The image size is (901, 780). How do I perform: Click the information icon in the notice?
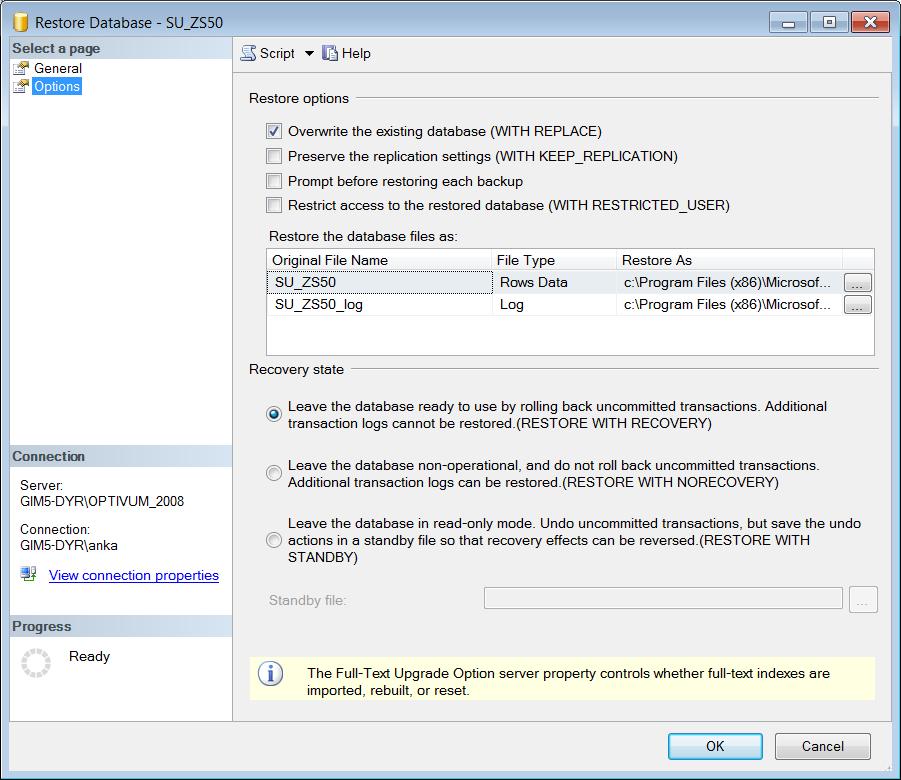tap(271, 674)
